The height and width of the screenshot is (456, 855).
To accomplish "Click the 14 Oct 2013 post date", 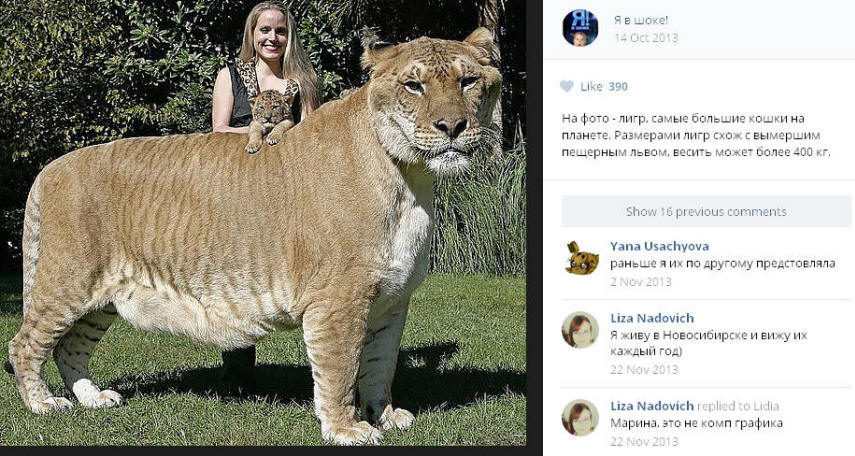I will [646, 38].
